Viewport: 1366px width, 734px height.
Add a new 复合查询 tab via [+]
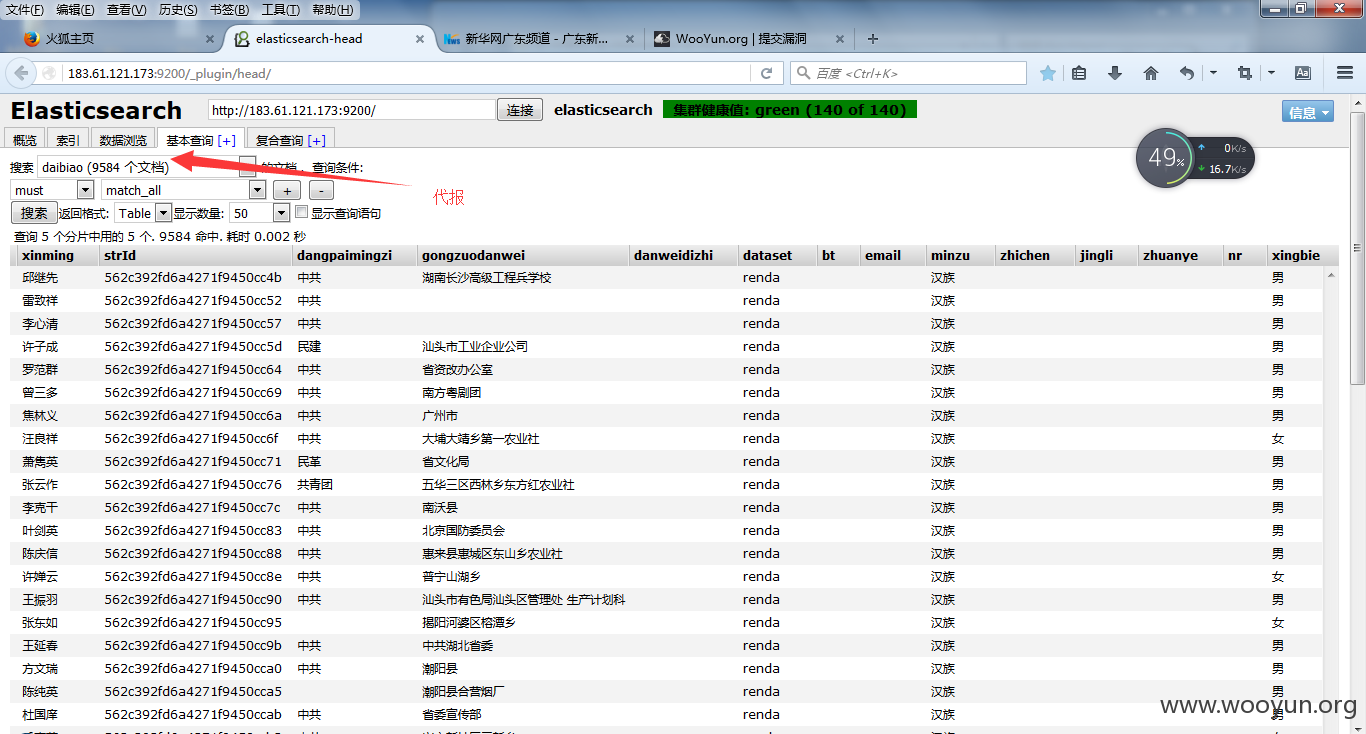(x=317, y=140)
